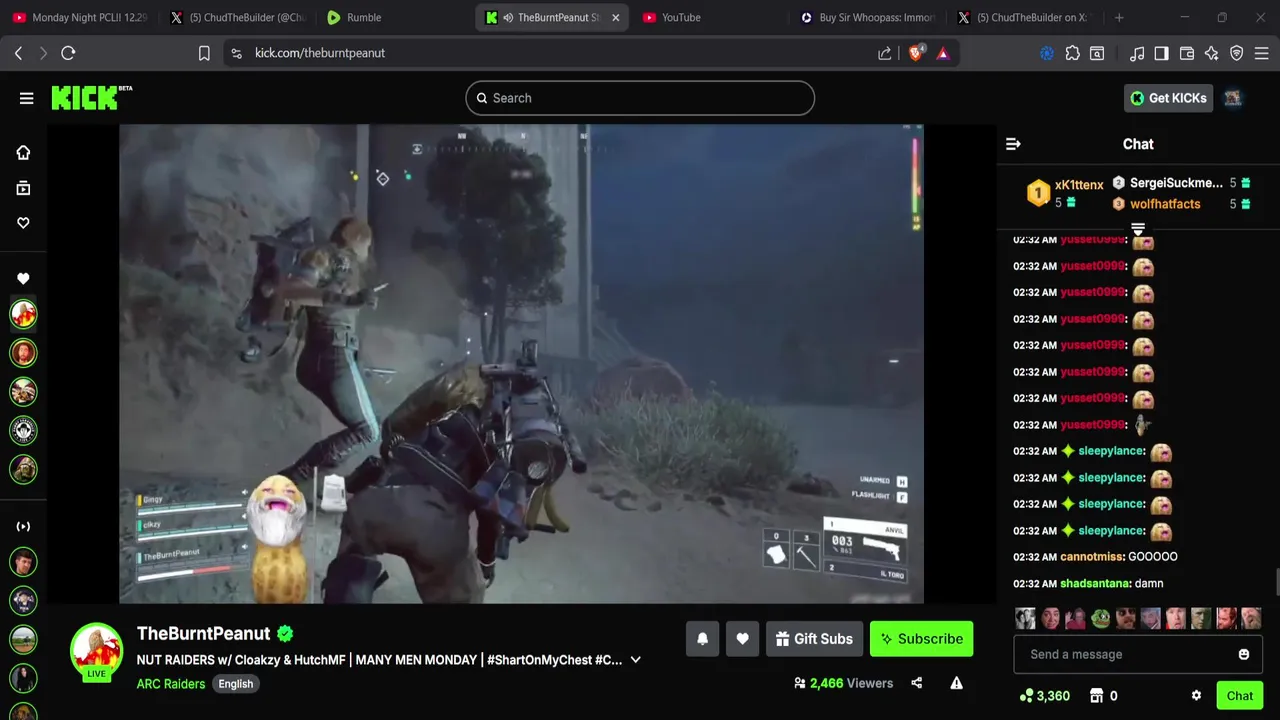Image resolution: width=1280 pixels, height=720 pixels.
Task: Click TheBurntPeanut live avatar
Action: tap(96, 651)
